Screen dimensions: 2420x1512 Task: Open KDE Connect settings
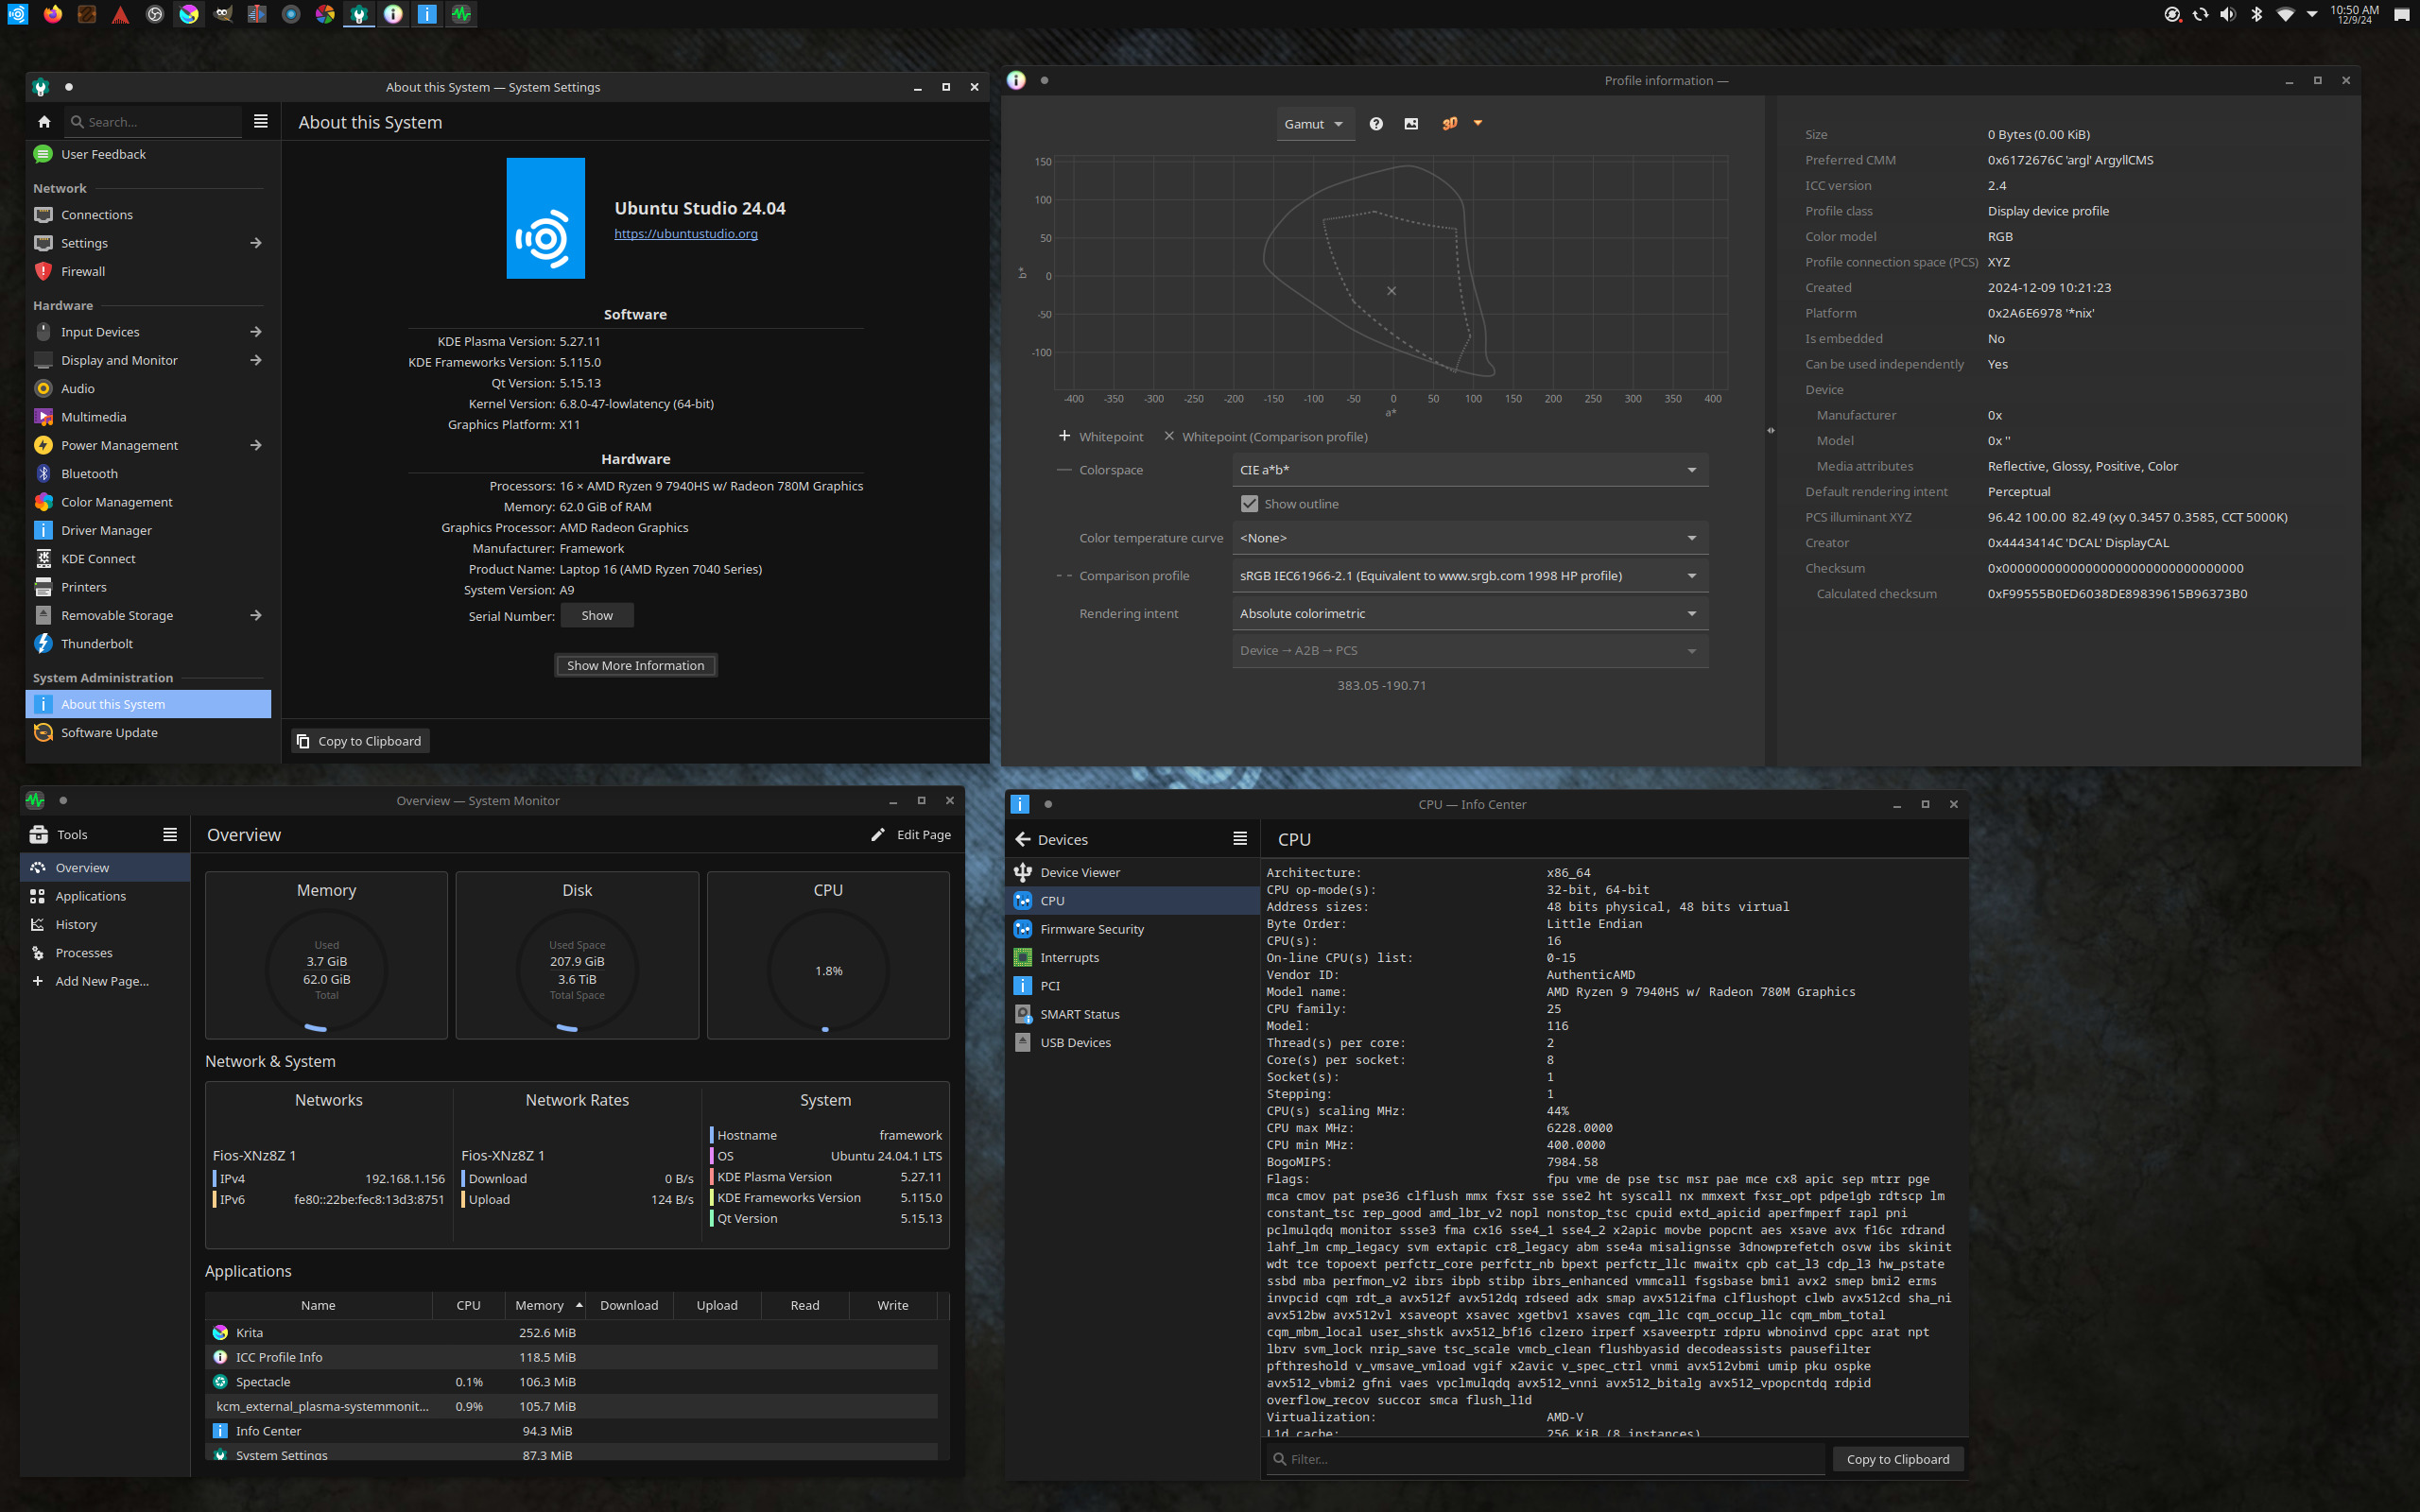tap(148, 559)
